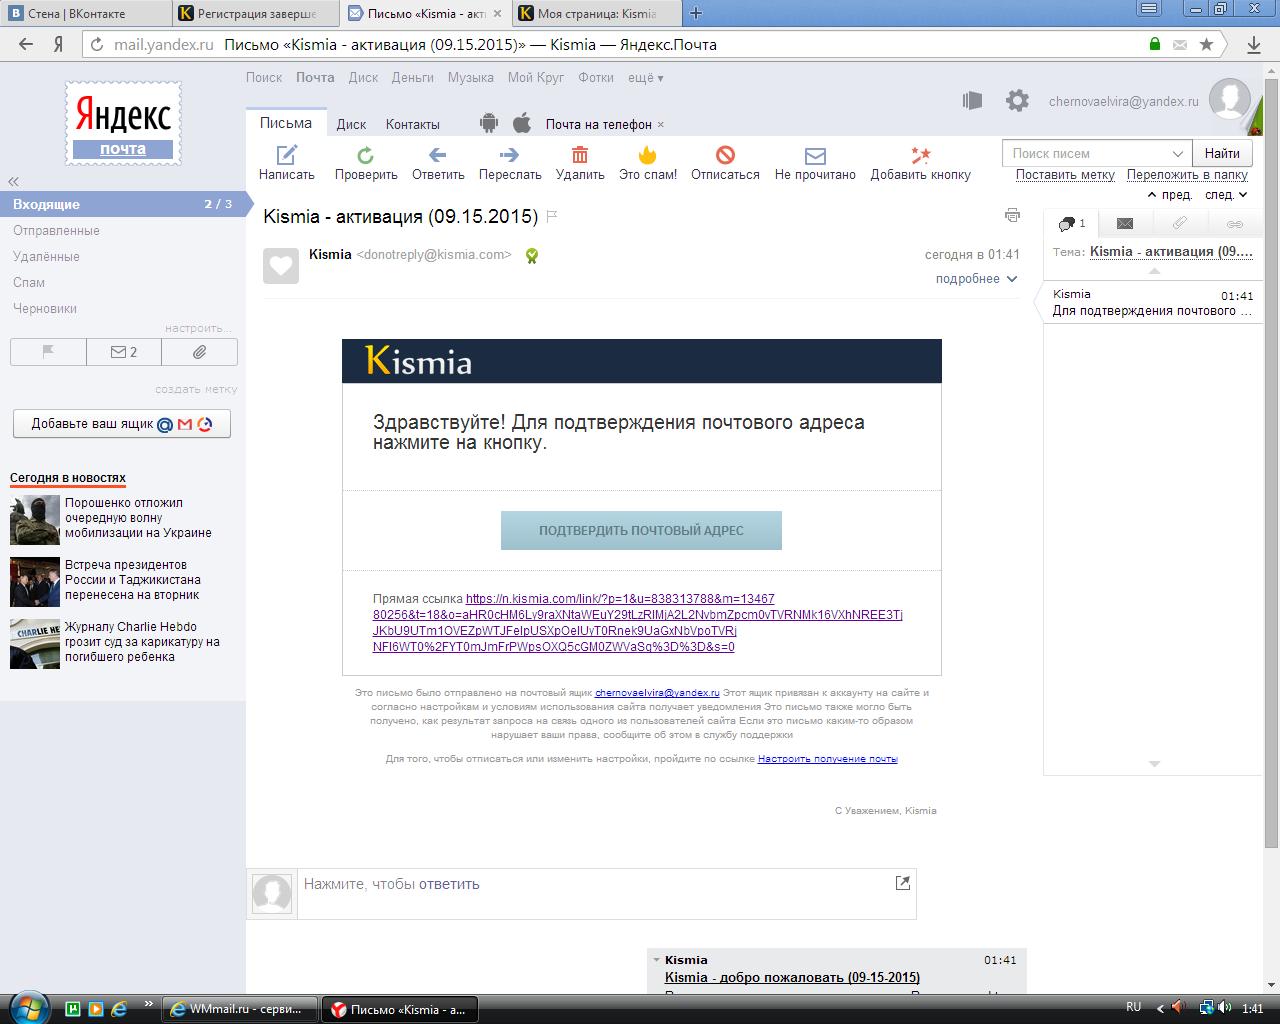Click the themes icon beside settings gear

tap(972, 100)
